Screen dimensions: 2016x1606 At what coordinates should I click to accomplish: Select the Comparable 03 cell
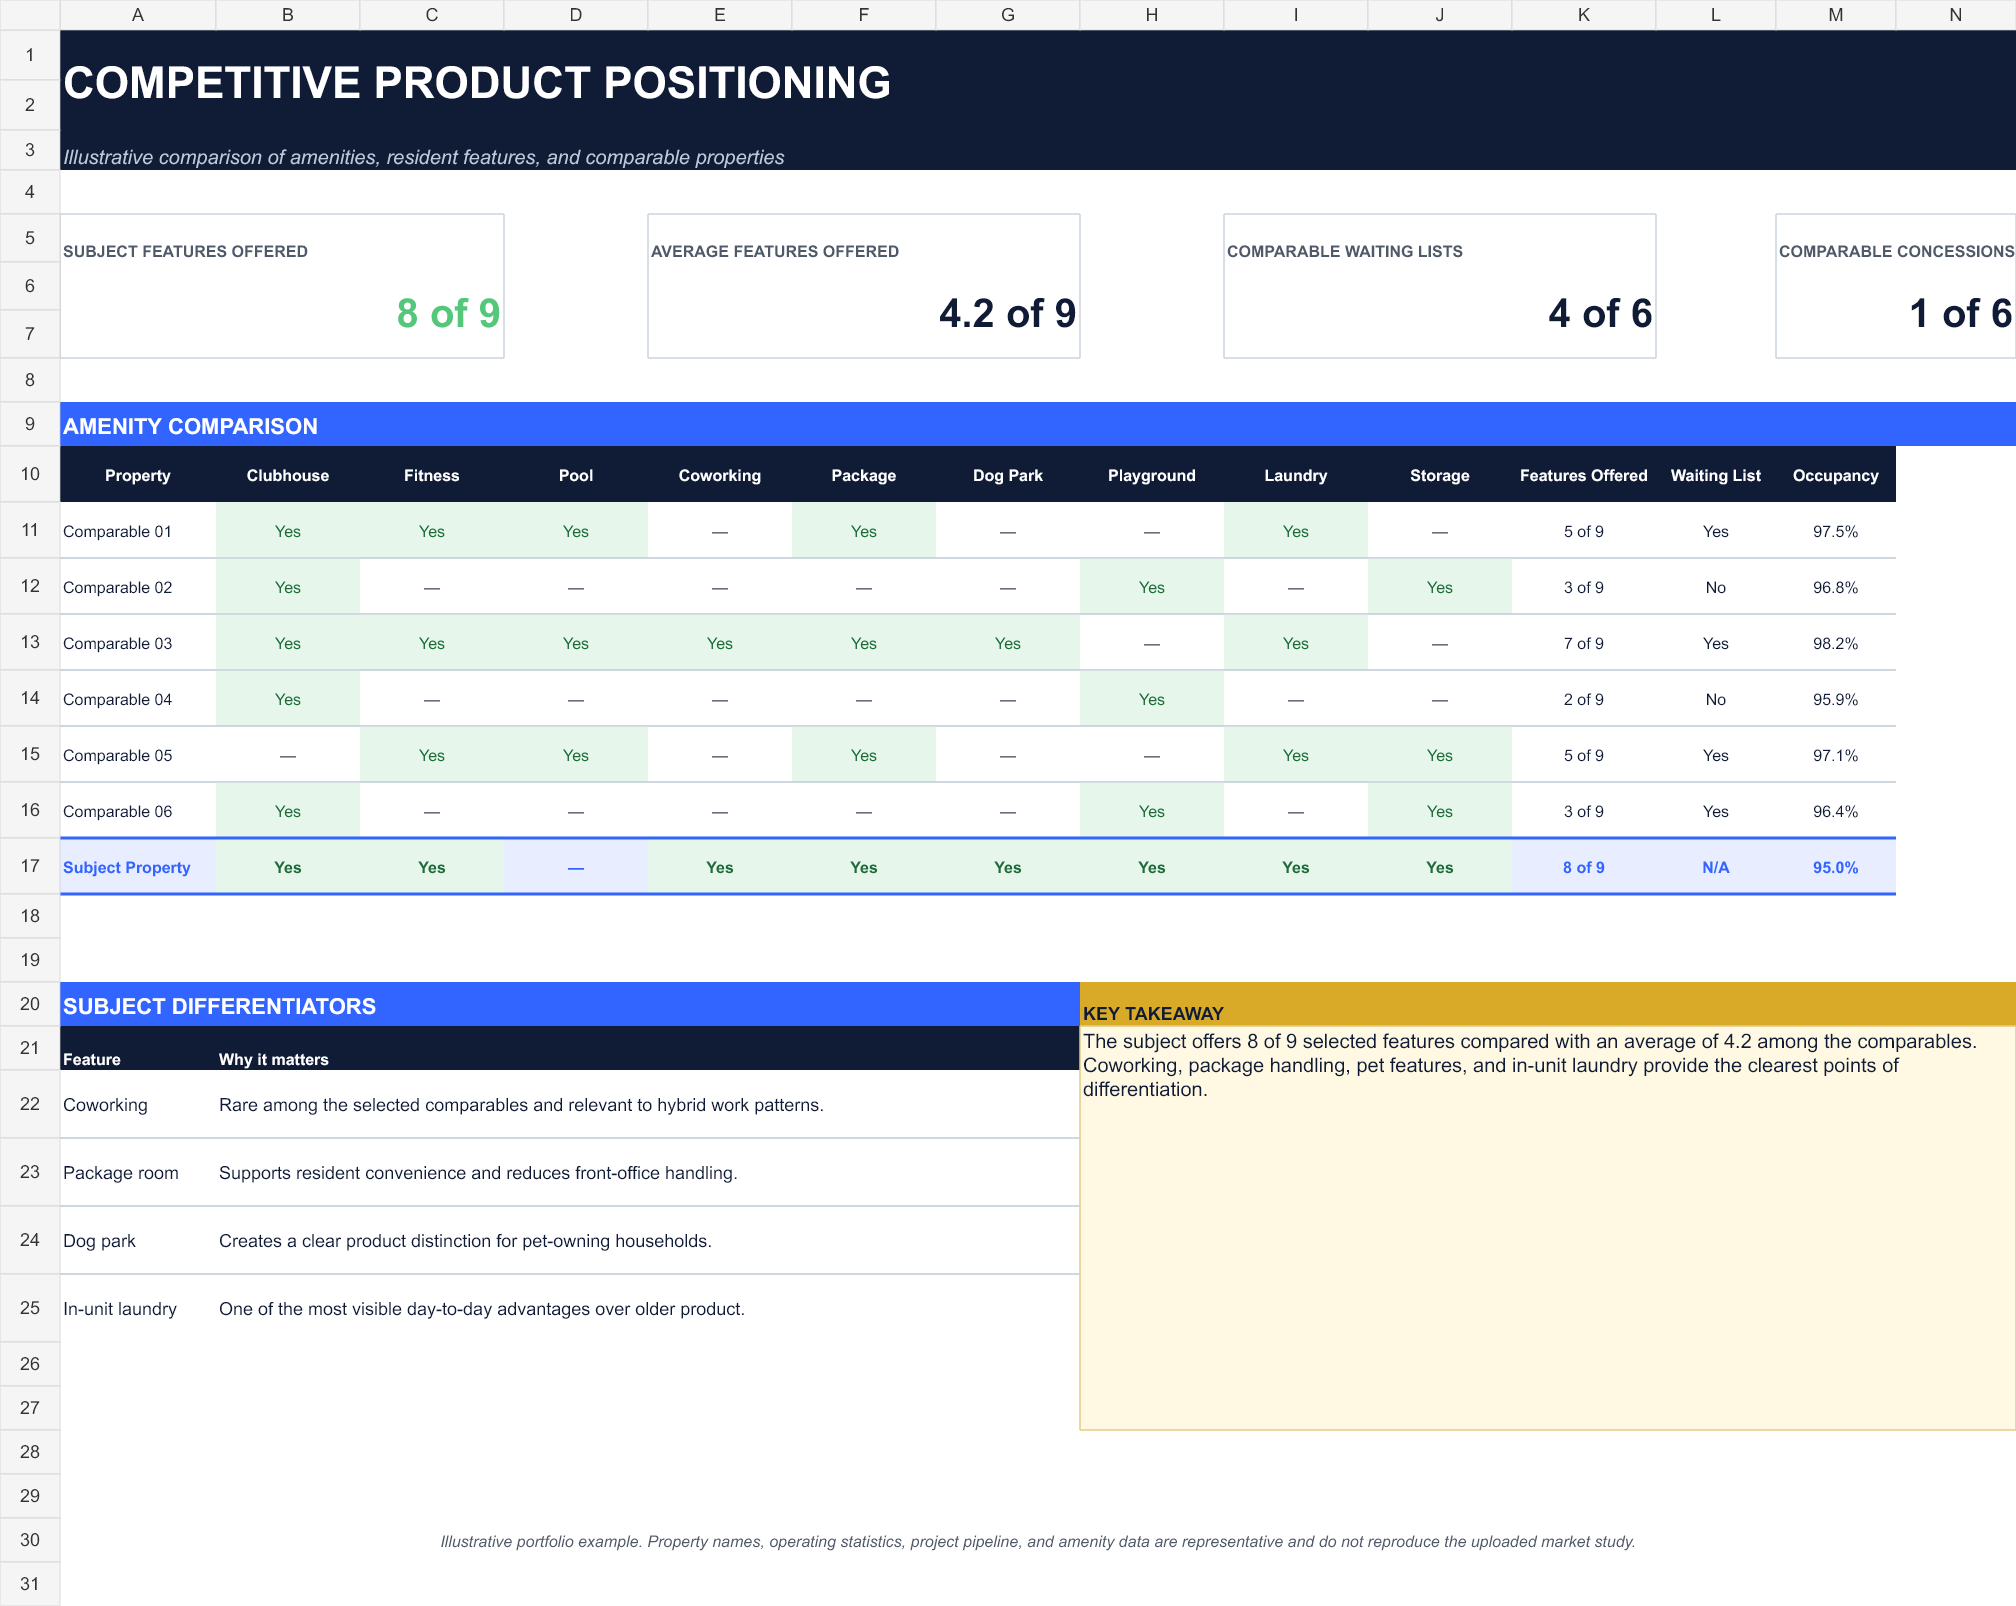tap(138, 642)
